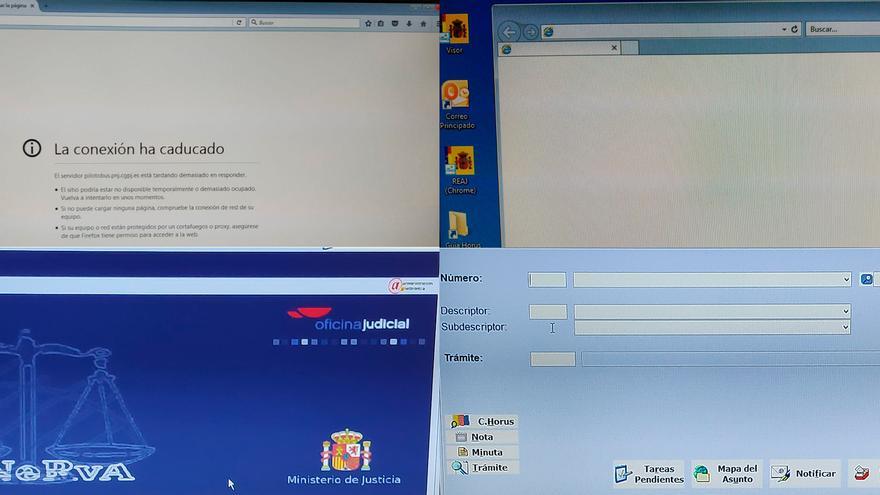Image resolution: width=880 pixels, height=495 pixels.
Task: Click the Firefox address bar
Action: (116, 22)
